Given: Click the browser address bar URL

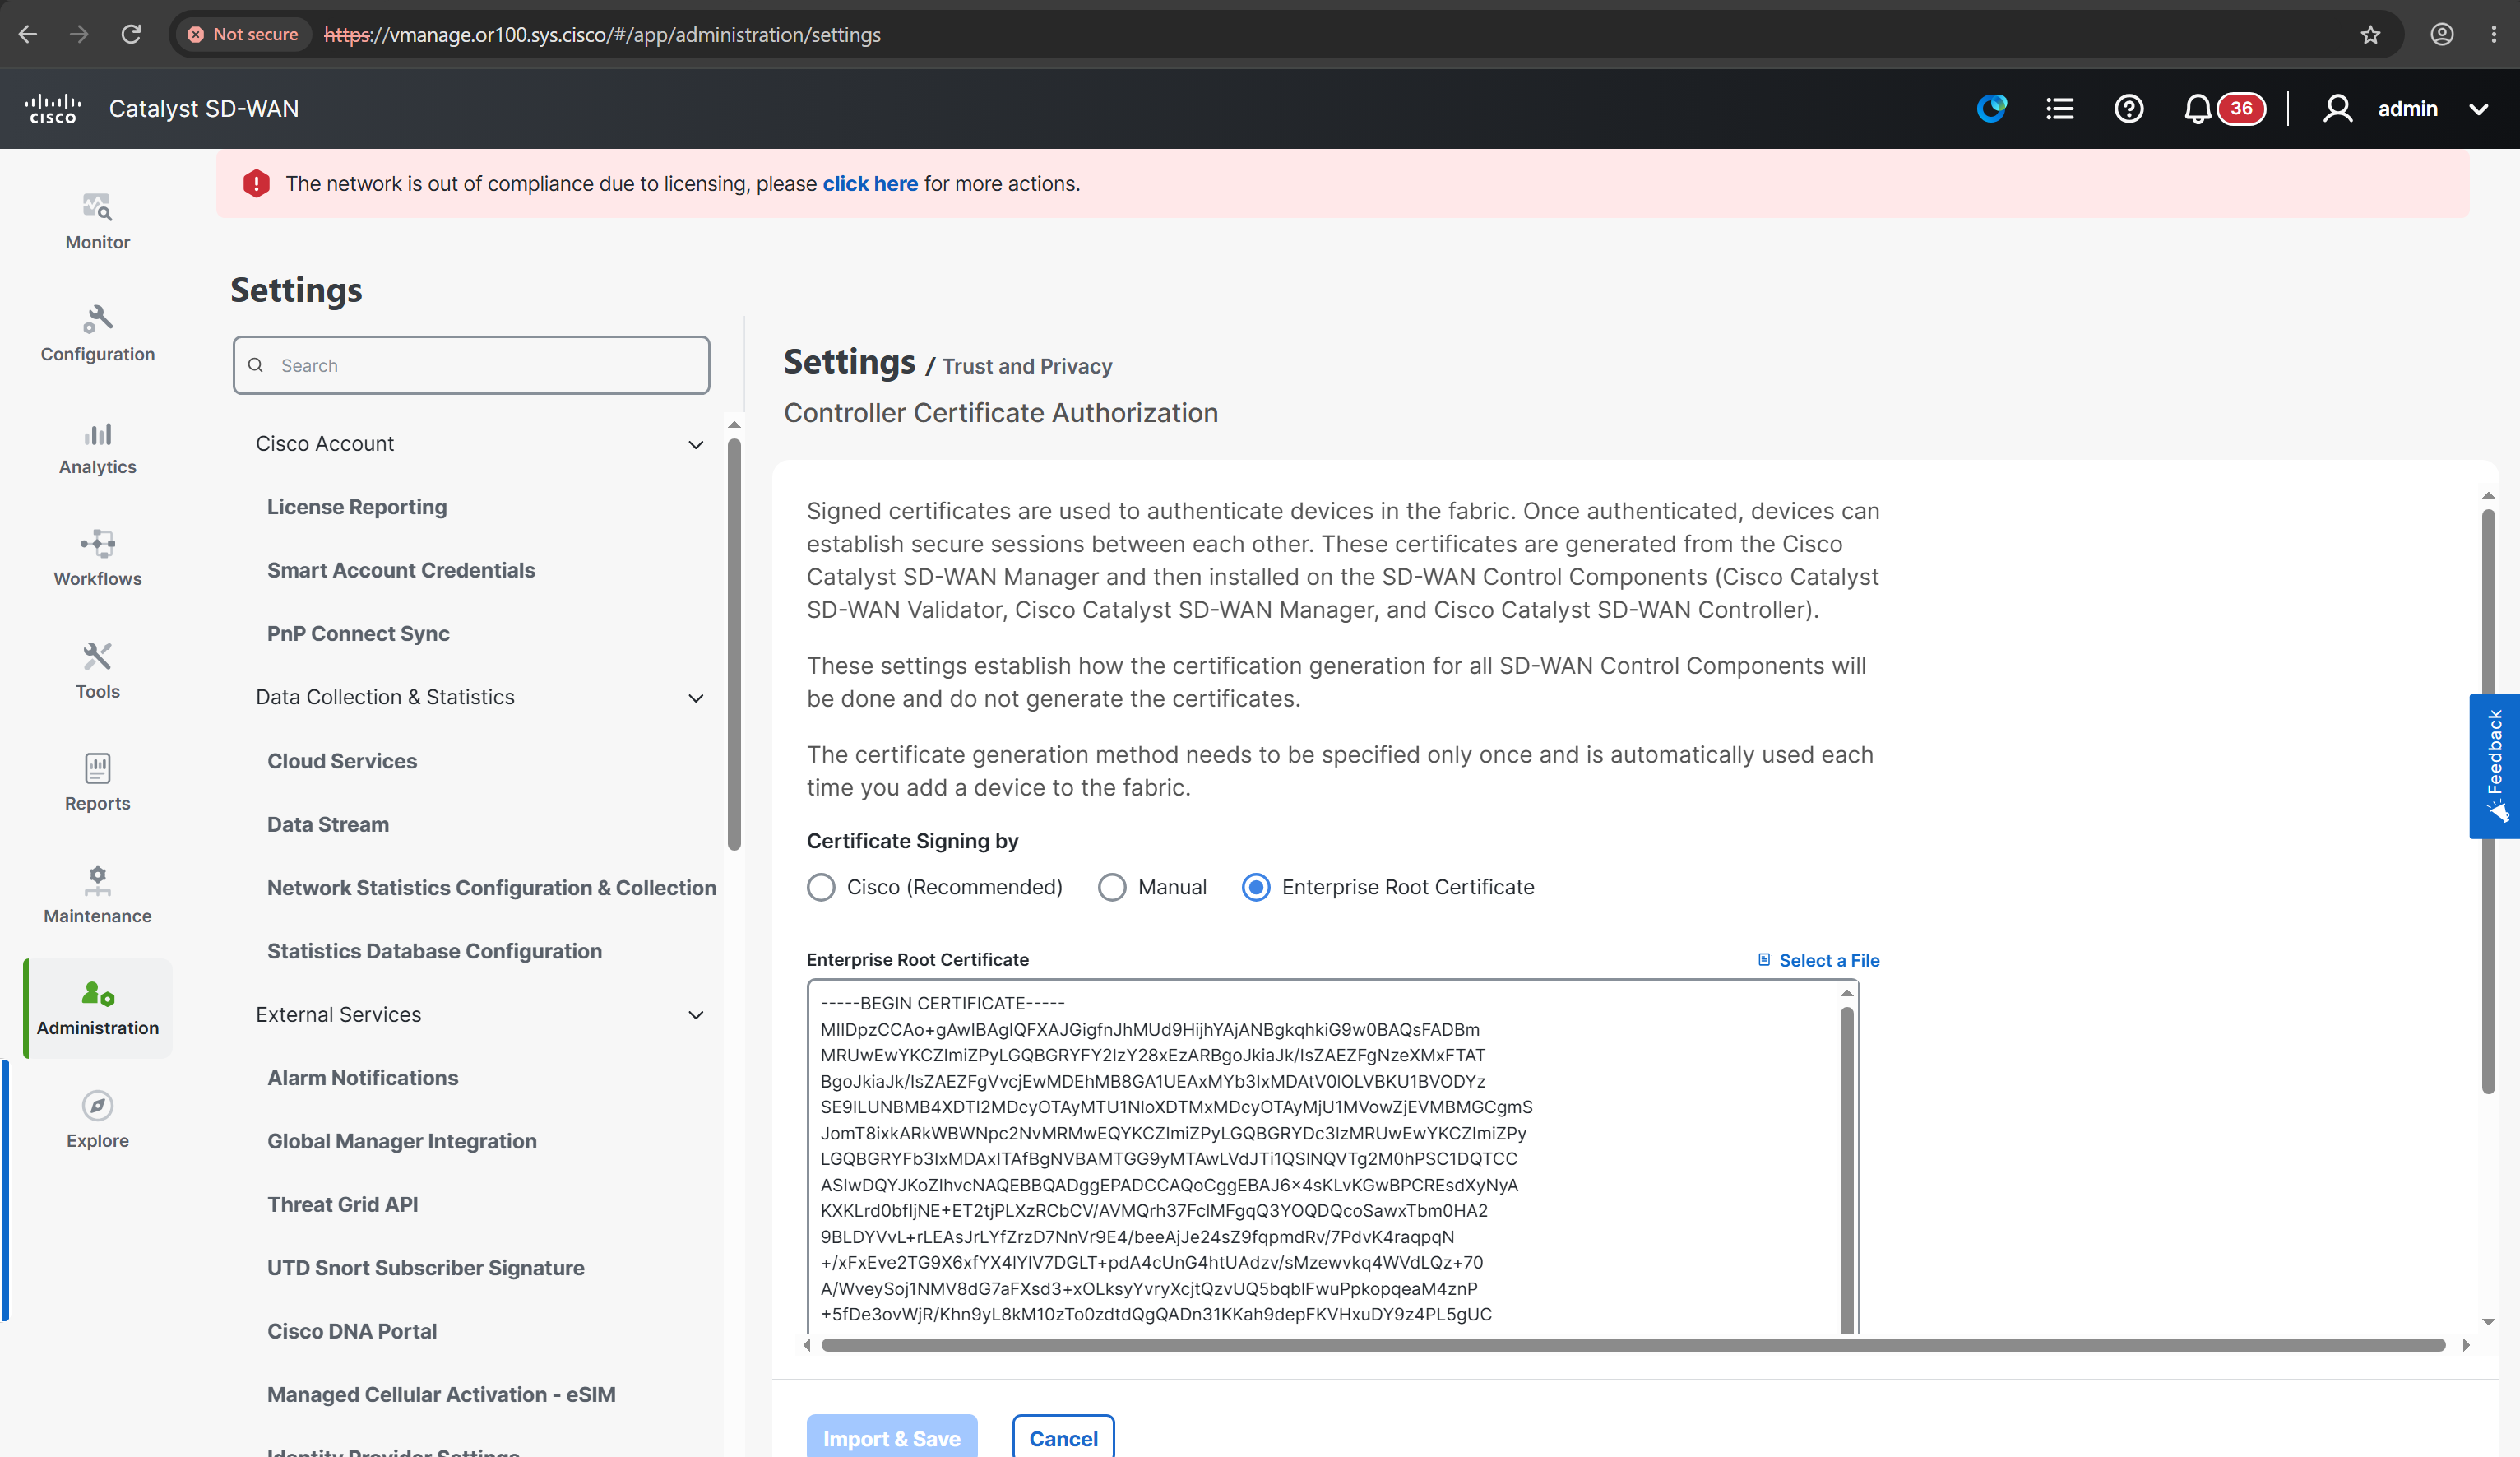Looking at the screenshot, I should pos(602,35).
